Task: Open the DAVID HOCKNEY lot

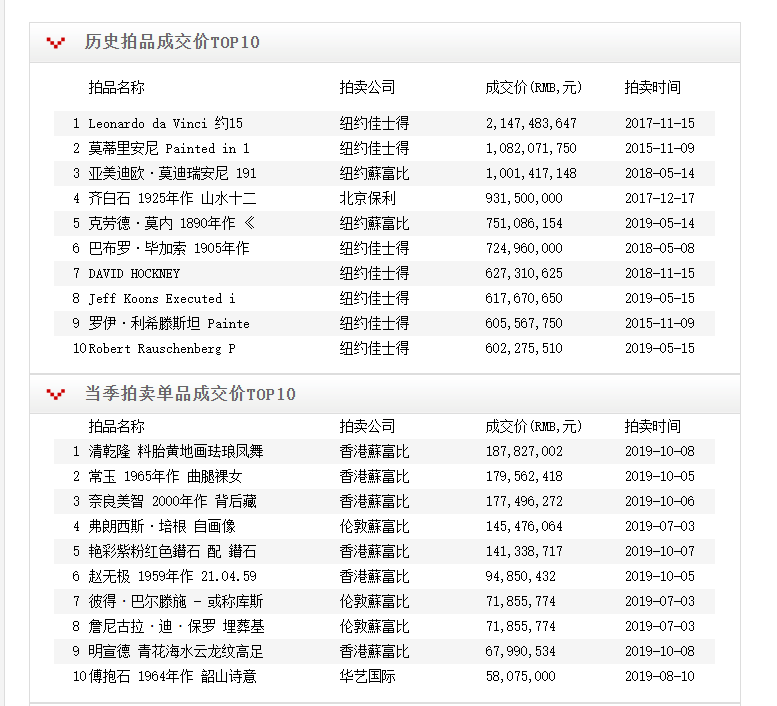Action: tap(134, 273)
